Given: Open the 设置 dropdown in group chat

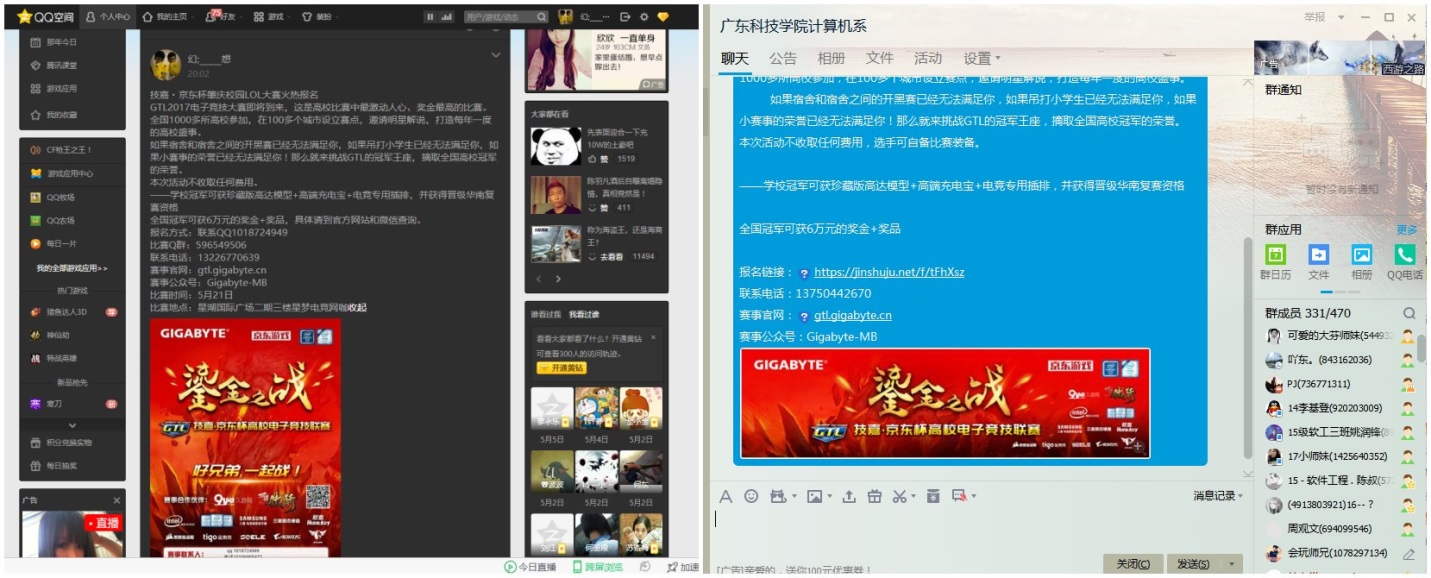Looking at the screenshot, I should click(982, 58).
